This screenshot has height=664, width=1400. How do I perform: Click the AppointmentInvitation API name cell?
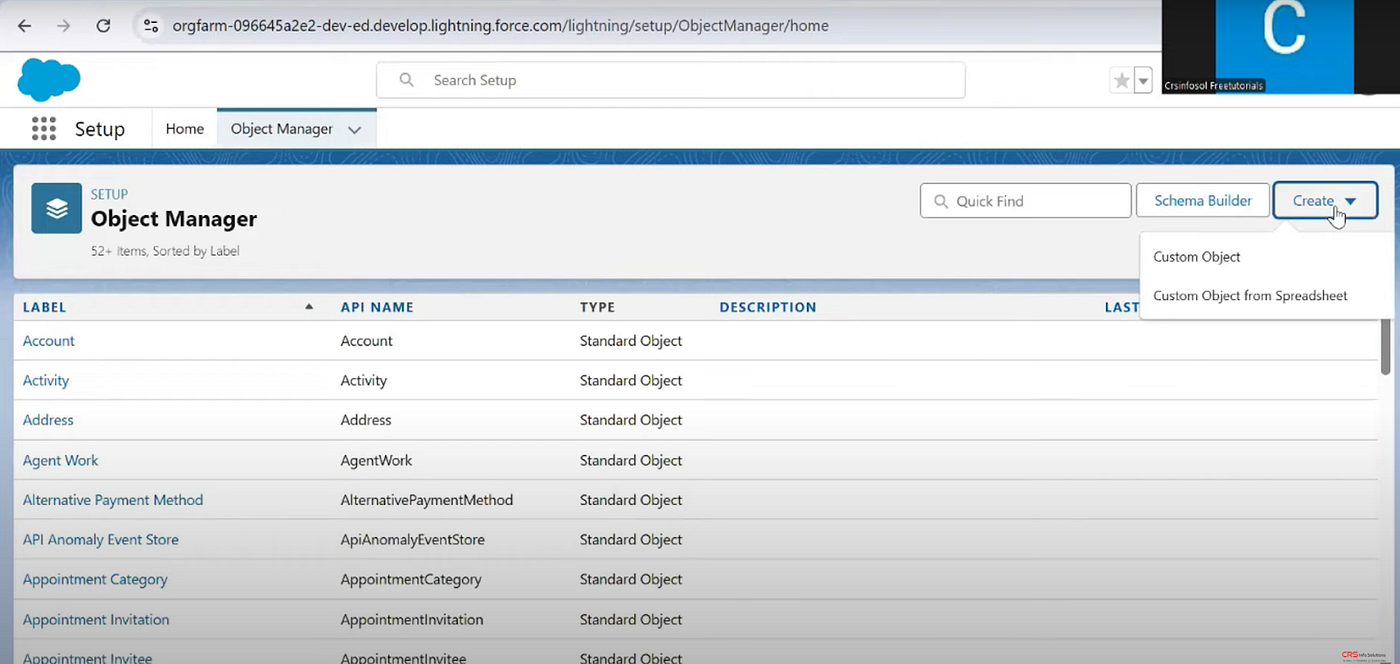(x=412, y=620)
